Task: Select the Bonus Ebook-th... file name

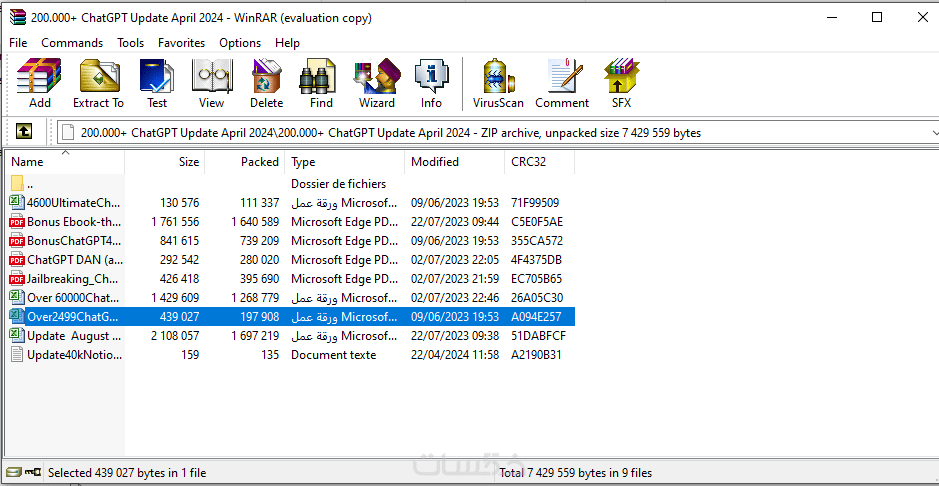Action: (74, 221)
